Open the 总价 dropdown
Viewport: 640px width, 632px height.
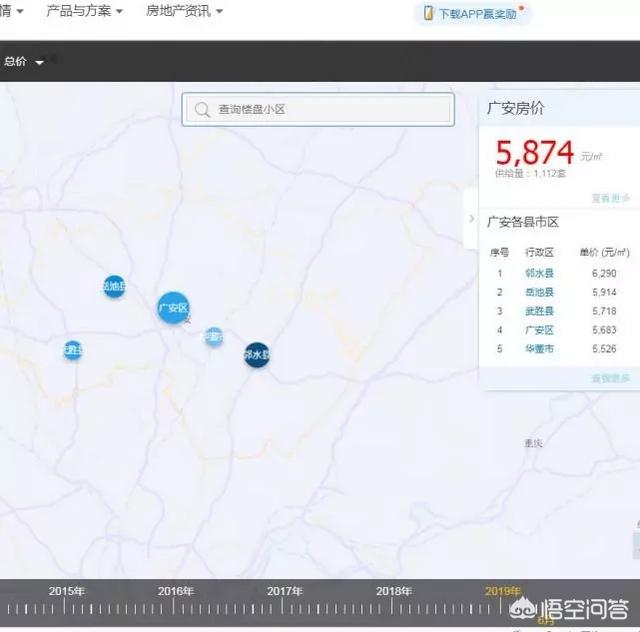click(x=24, y=62)
